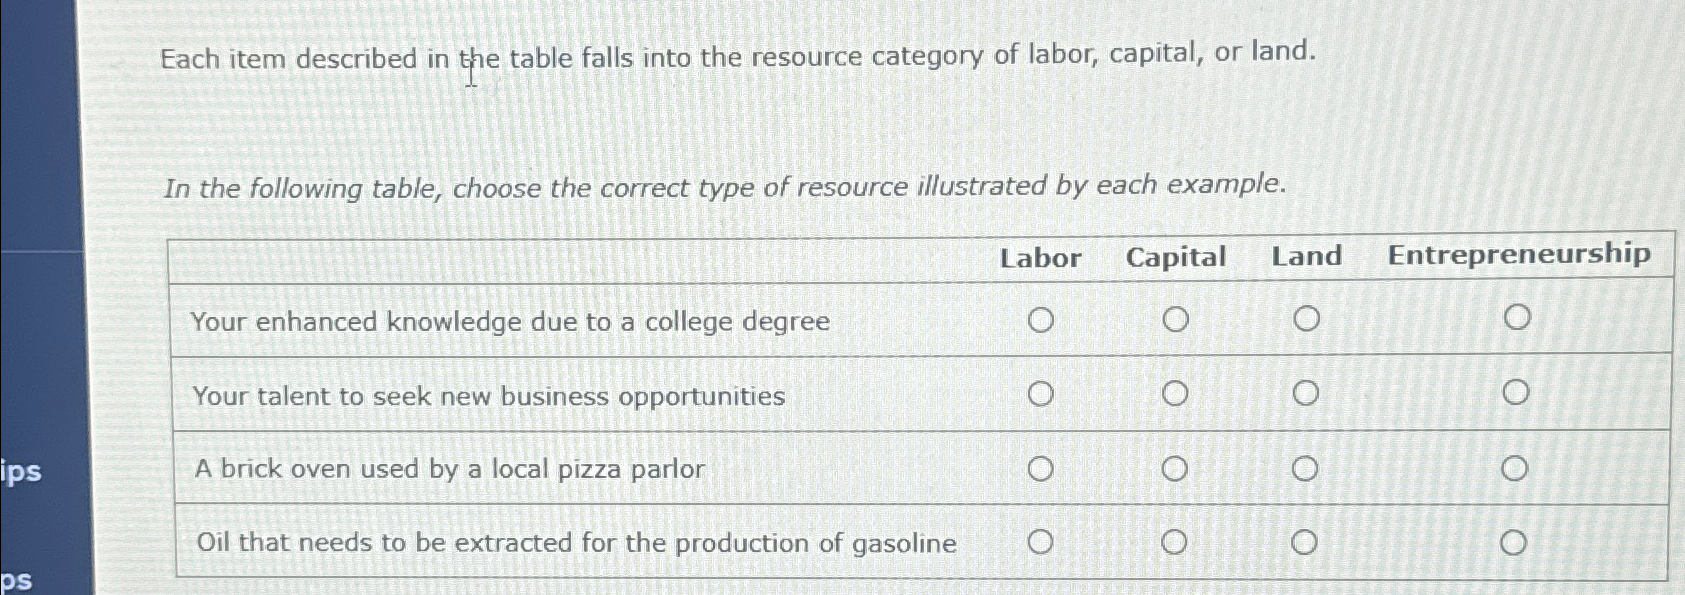Screen dimensions: 1685x595
Task: Select Labor for talent to seek business opportunities
Action: [1043, 393]
